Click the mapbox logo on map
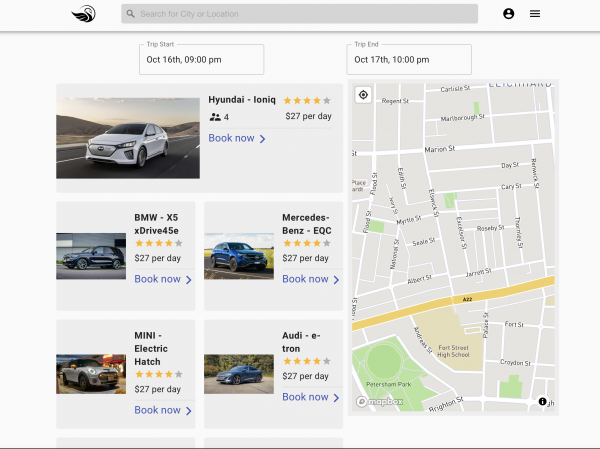Screen dimensions: 600x449 point(380,402)
